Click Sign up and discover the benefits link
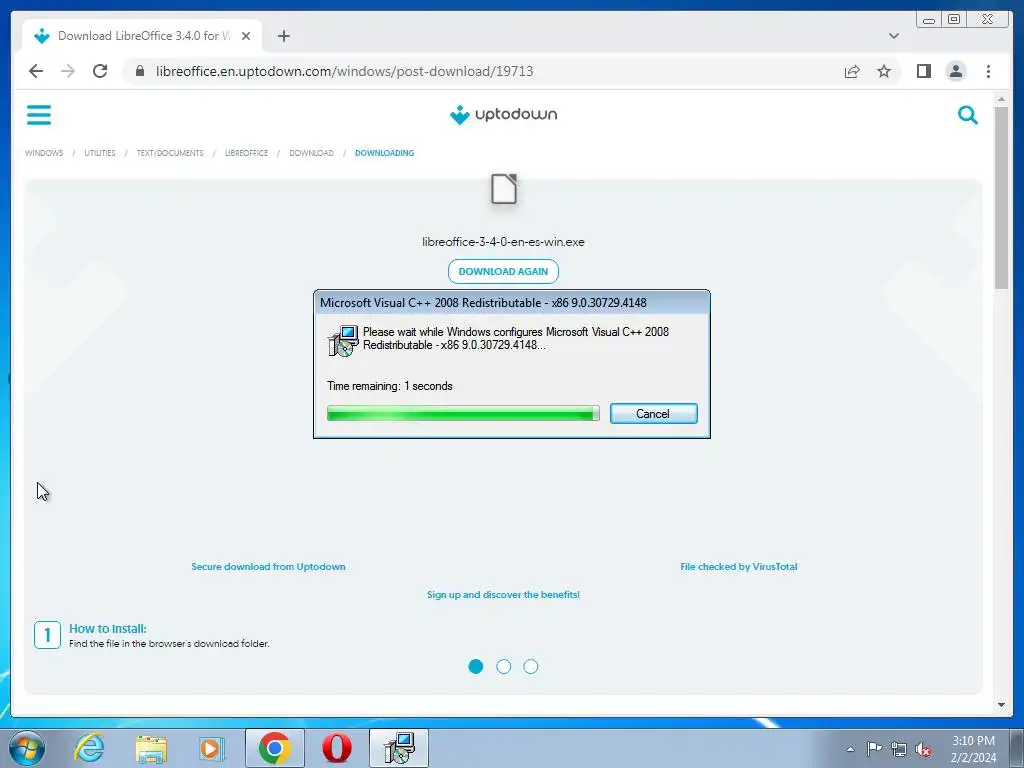This screenshot has height=768, width=1024. click(503, 594)
